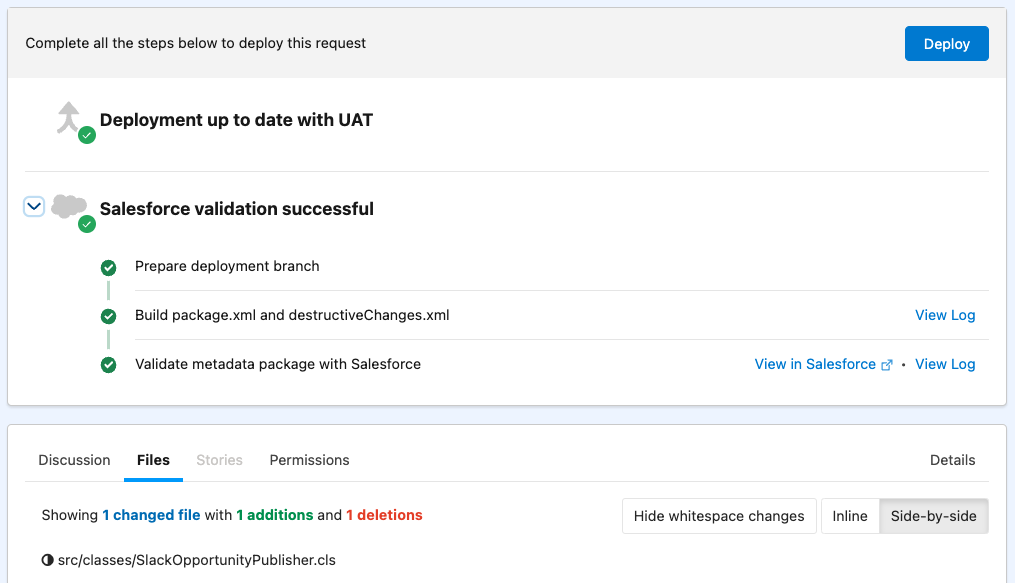1015x583 pixels.
Task: Click check icon beside Prepare deployment branch
Action: 108,267
